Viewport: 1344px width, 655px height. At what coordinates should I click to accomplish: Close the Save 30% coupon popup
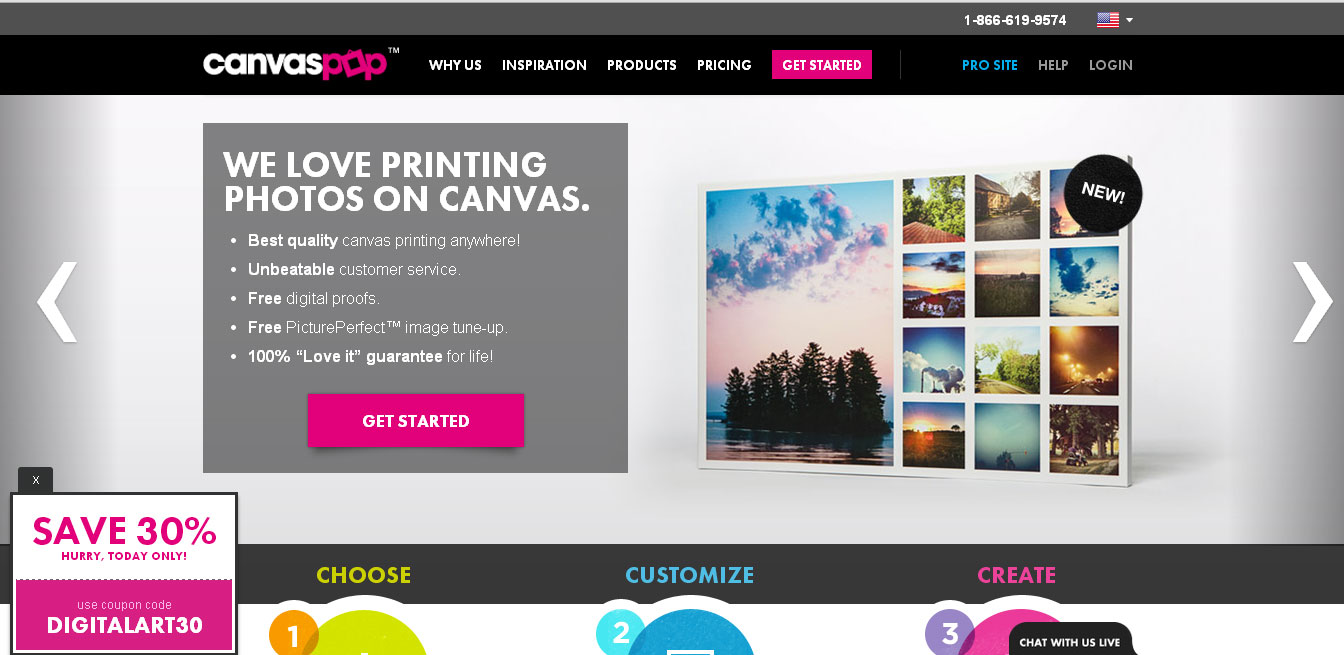coord(35,480)
